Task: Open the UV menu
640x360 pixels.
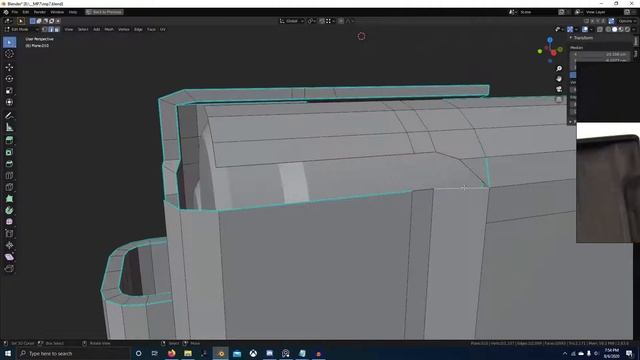Action: (163, 29)
